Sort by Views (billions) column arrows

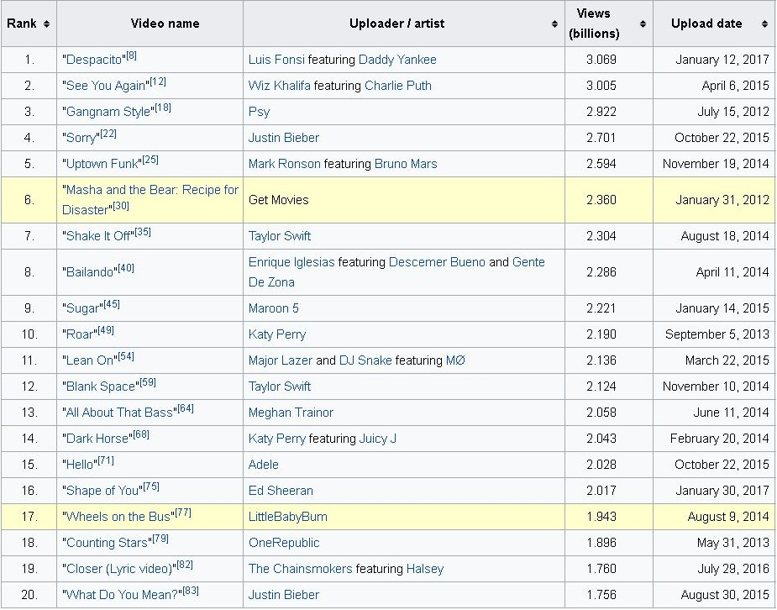point(643,24)
